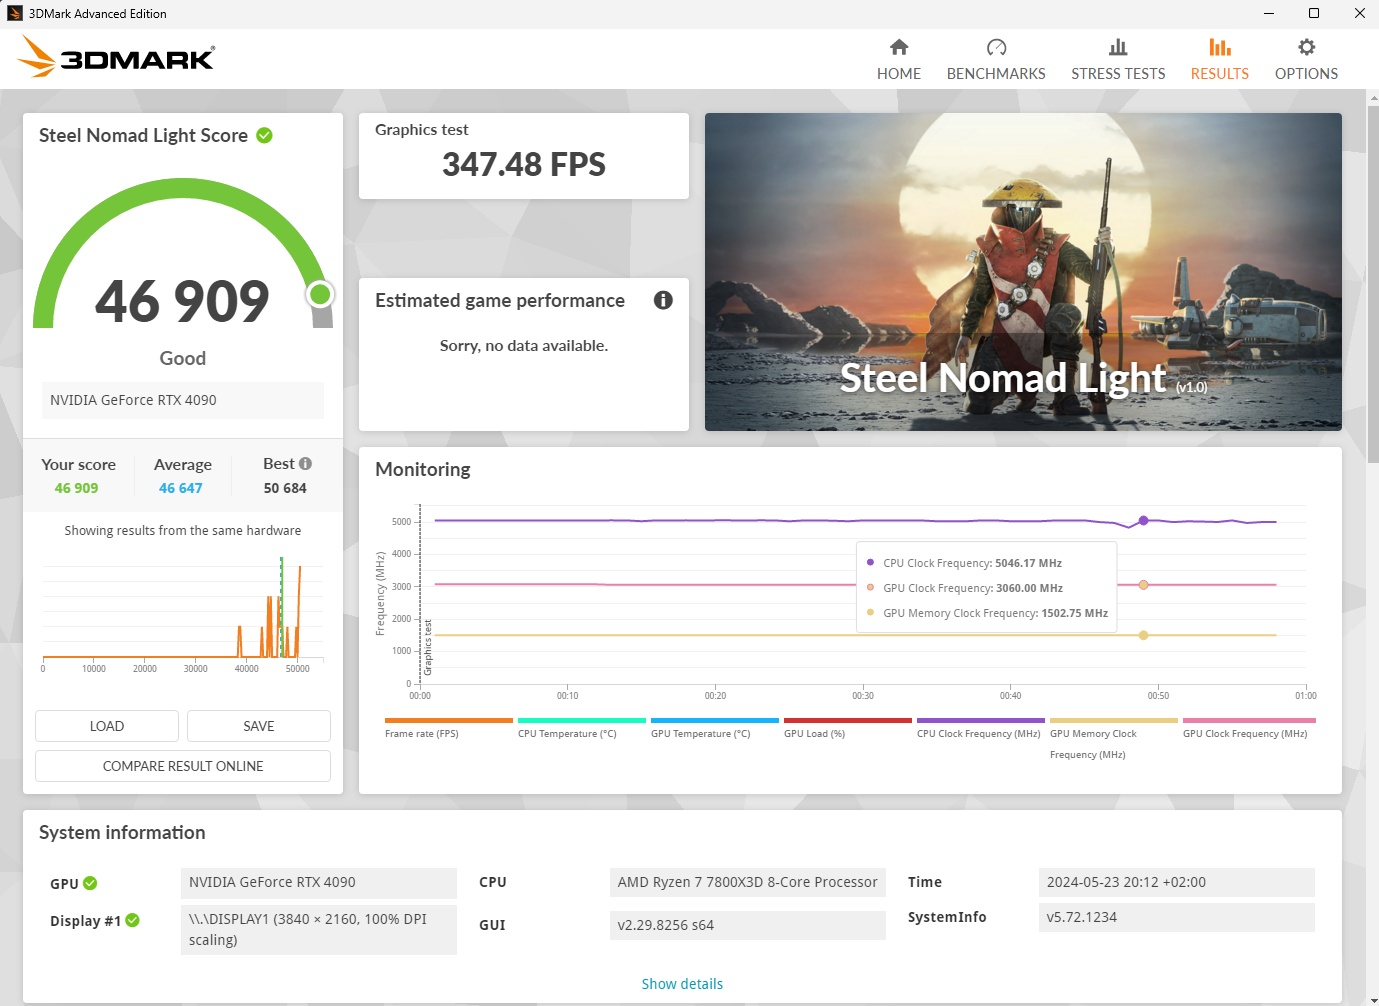Click the AMD Ryzen 7 7800X3D CPU field

(748, 882)
